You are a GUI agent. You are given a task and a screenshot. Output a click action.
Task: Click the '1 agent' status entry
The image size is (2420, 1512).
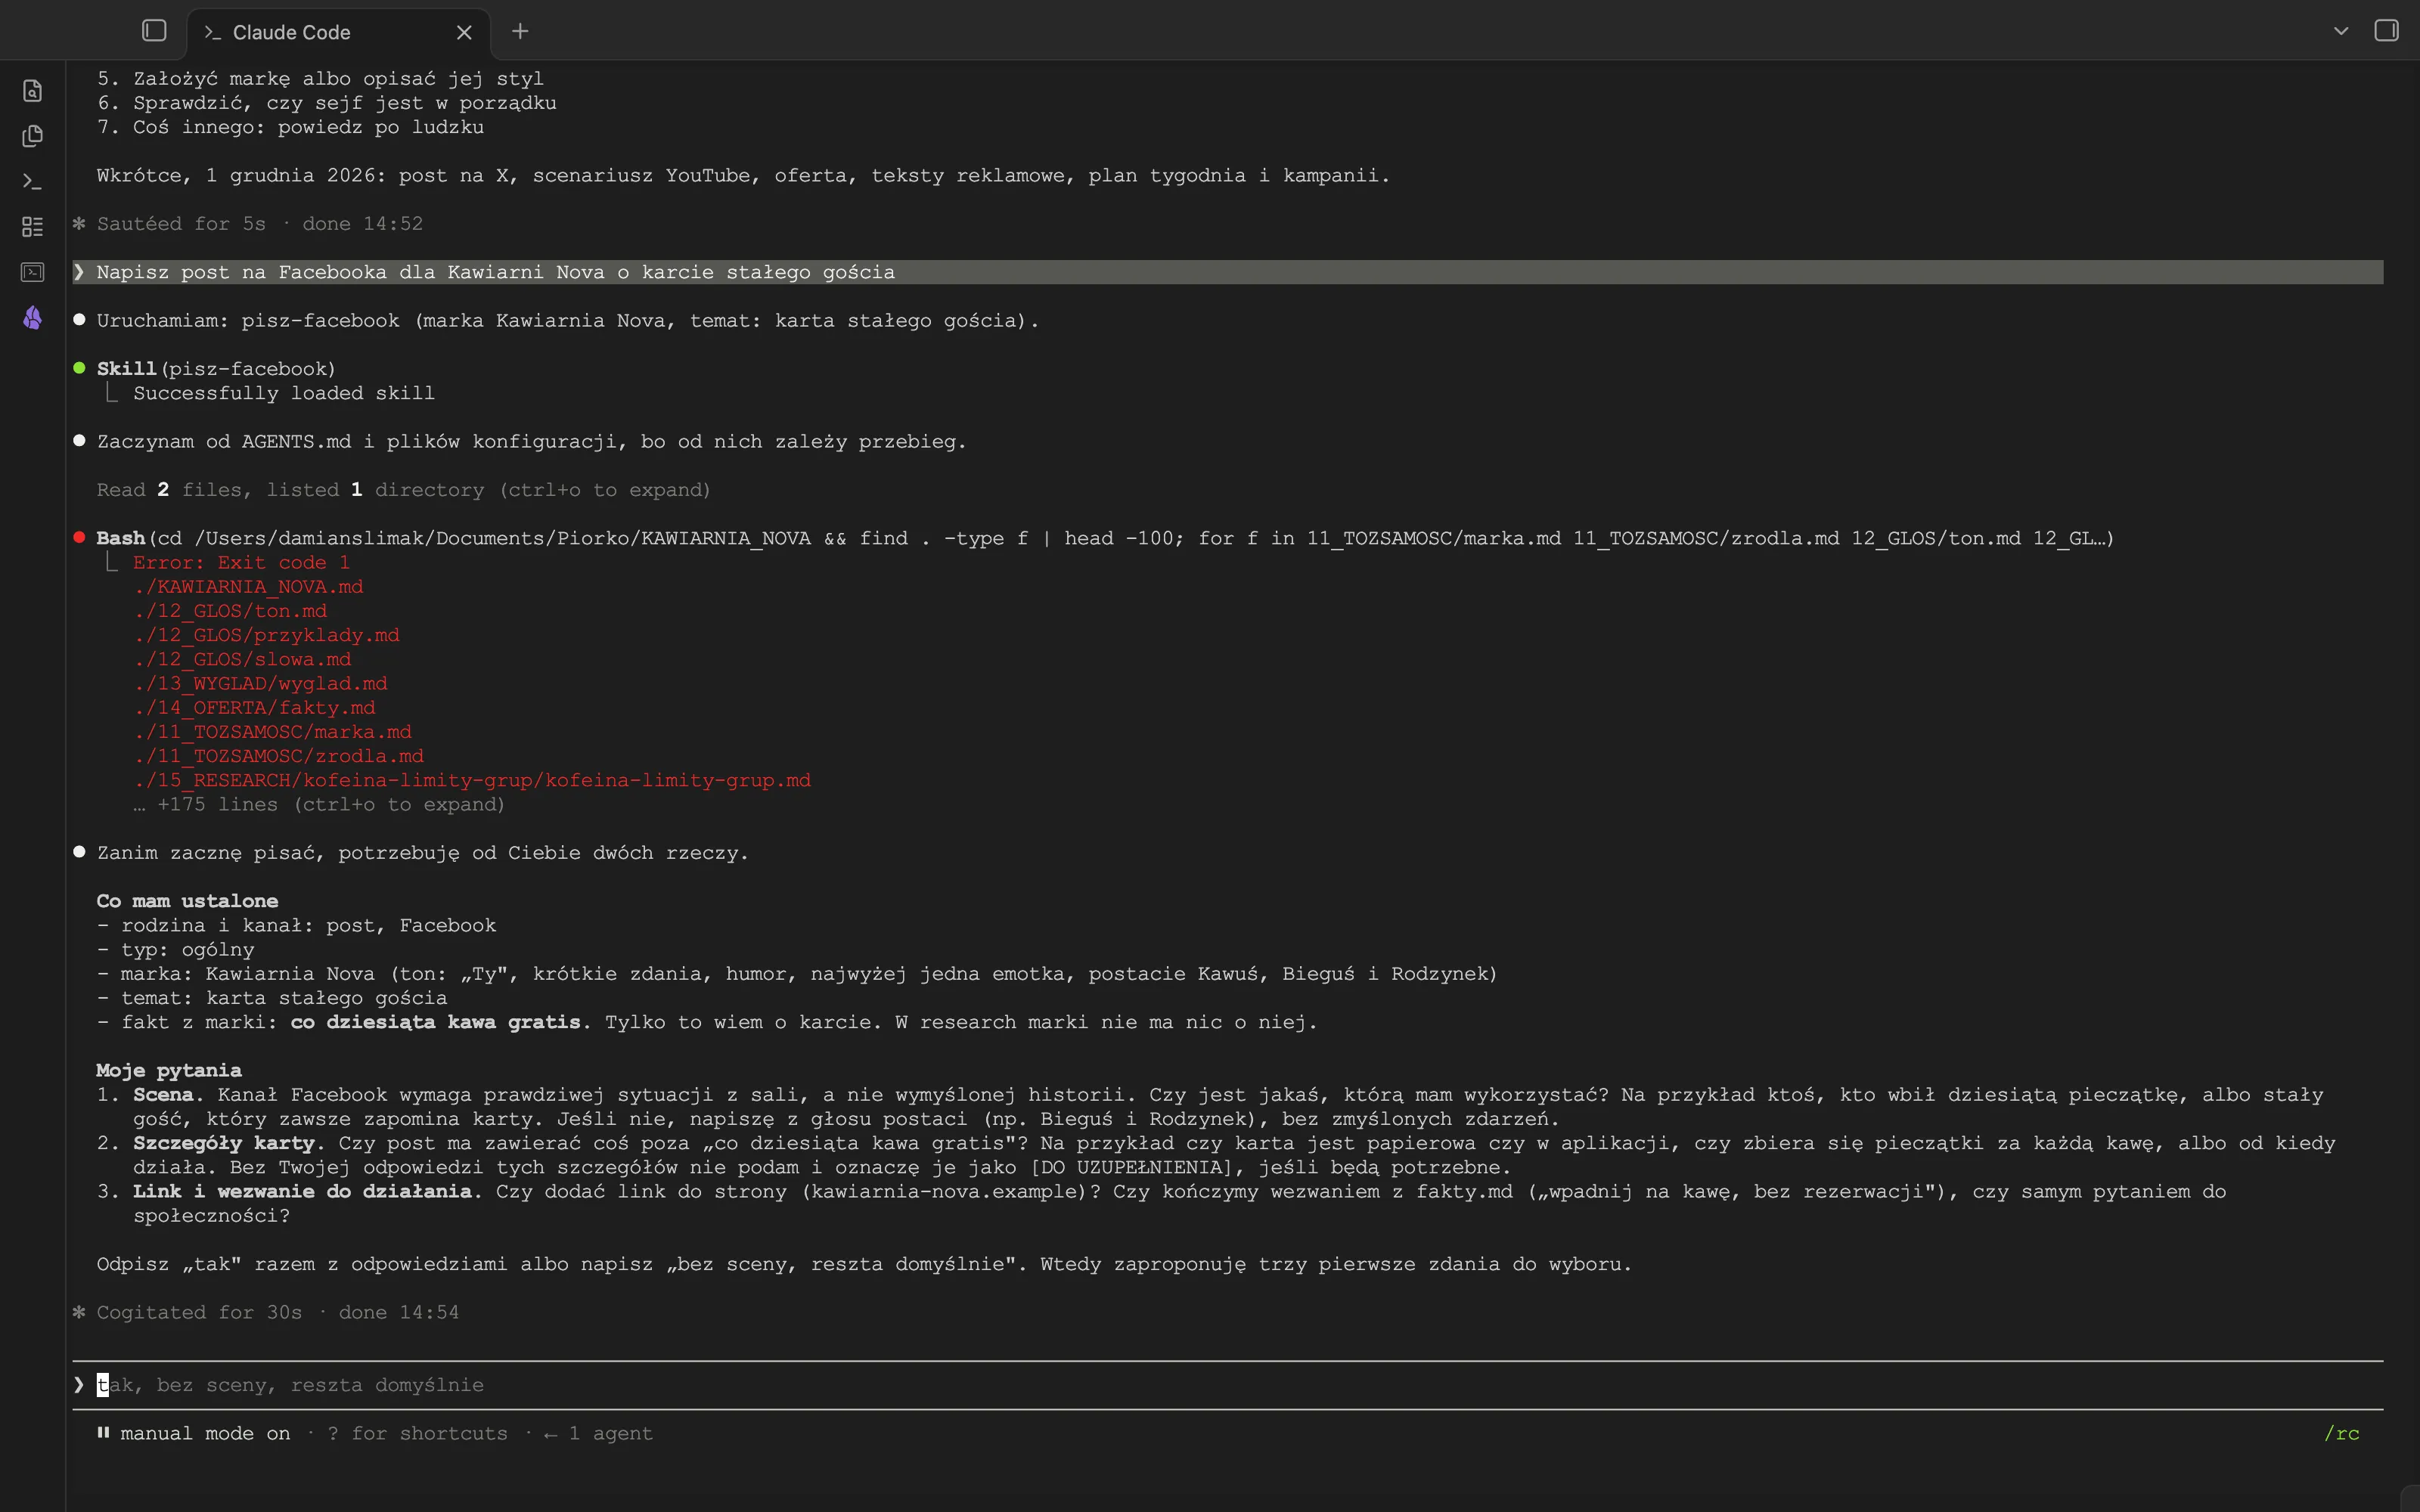pos(598,1433)
